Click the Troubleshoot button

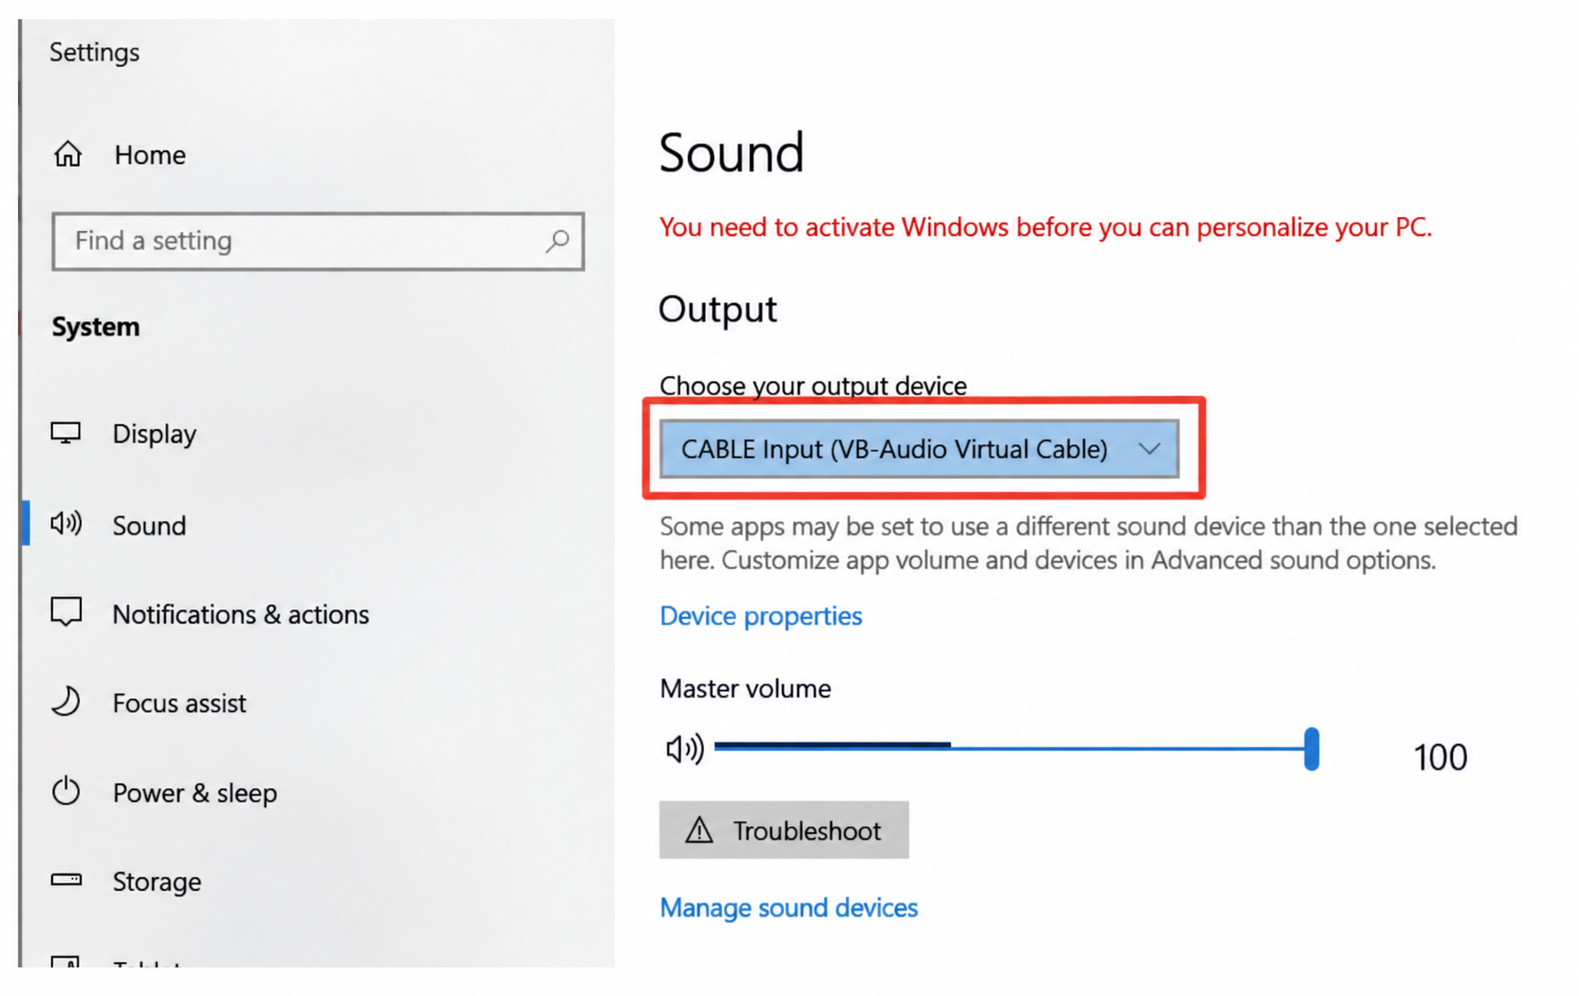pos(784,830)
